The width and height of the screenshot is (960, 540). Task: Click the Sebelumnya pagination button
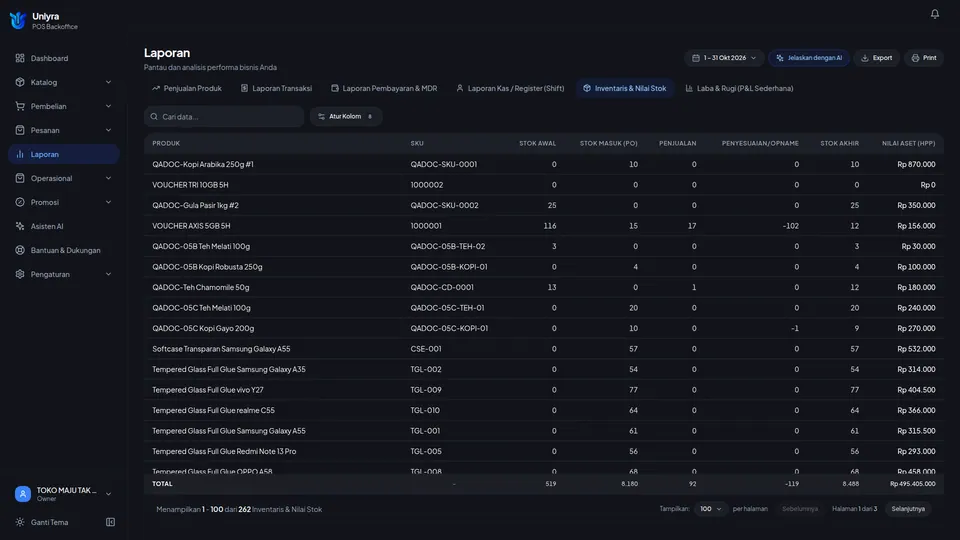pyautogui.click(x=800, y=509)
